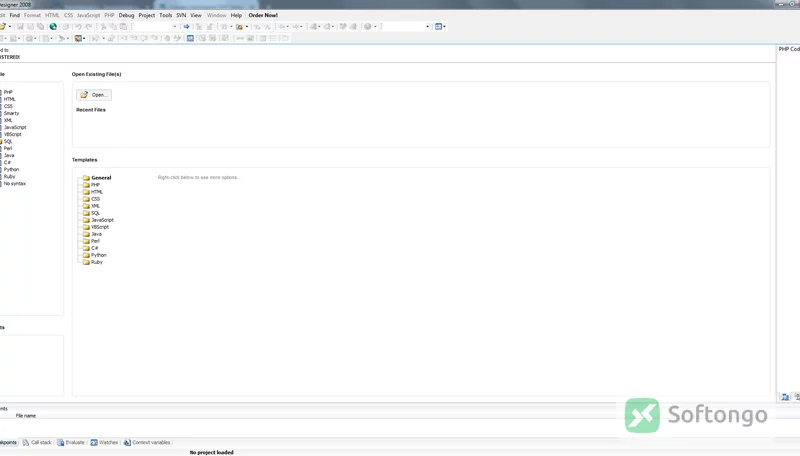
Task: Select the PHP templates folder
Action: pos(95,185)
